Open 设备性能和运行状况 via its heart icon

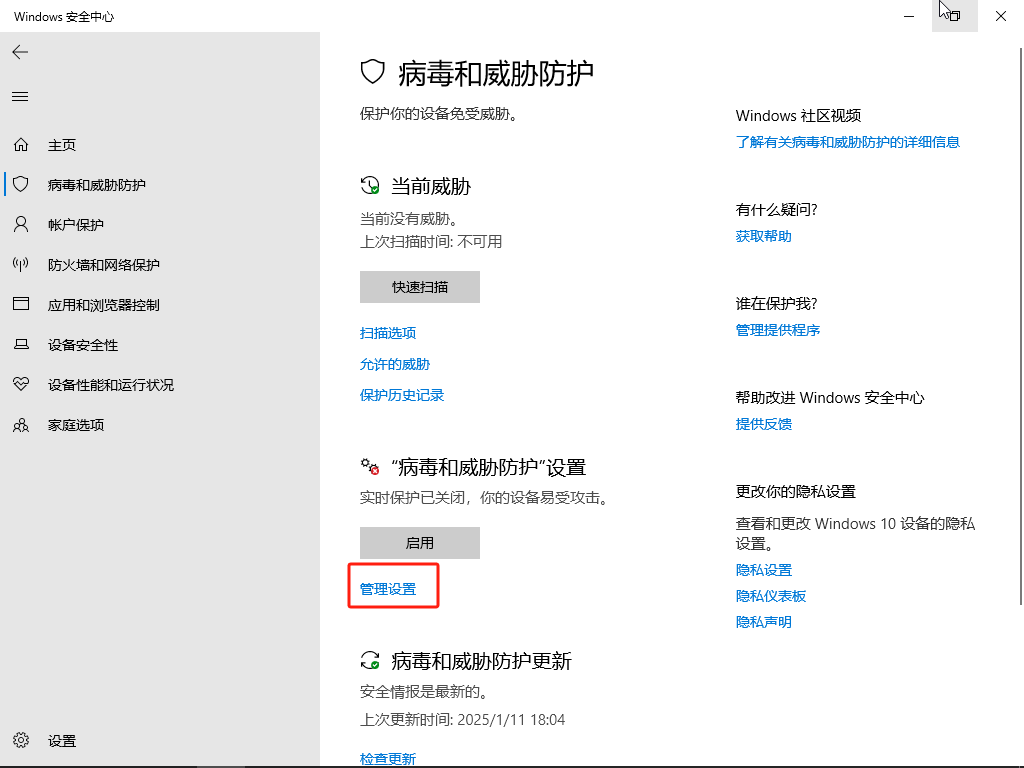[x=20, y=384]
